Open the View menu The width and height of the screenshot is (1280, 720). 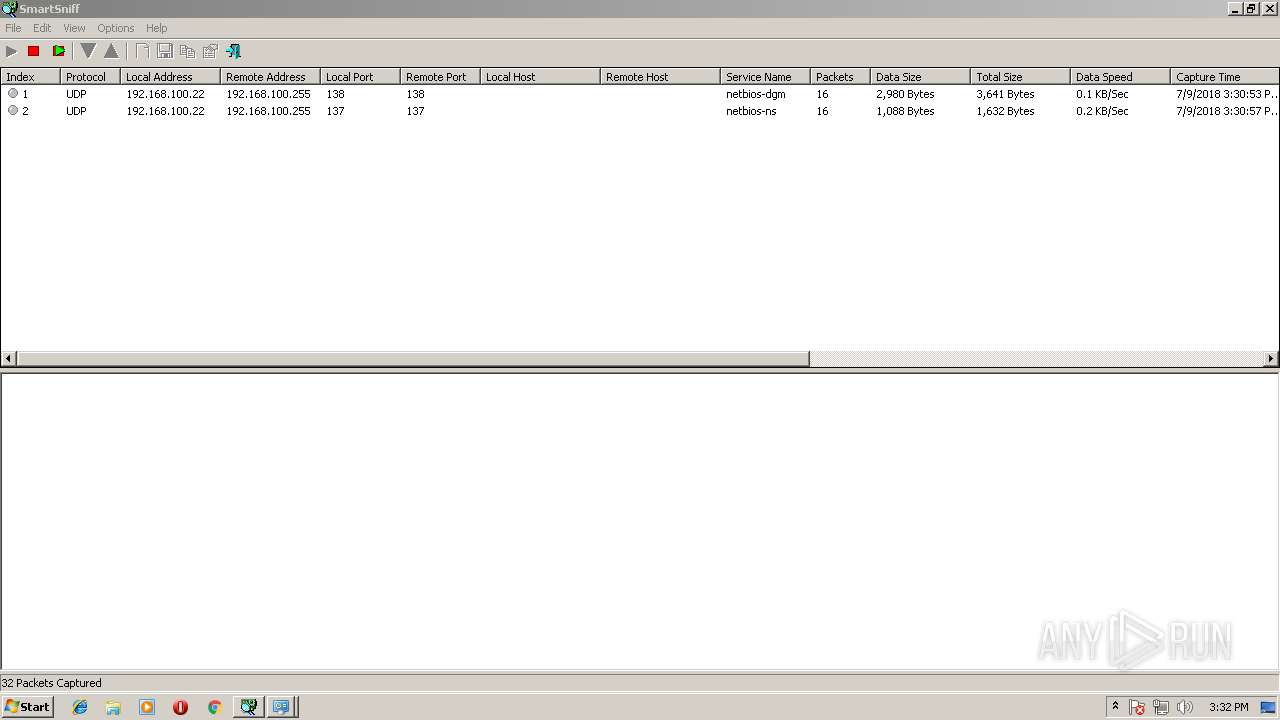tap(74, 28)
